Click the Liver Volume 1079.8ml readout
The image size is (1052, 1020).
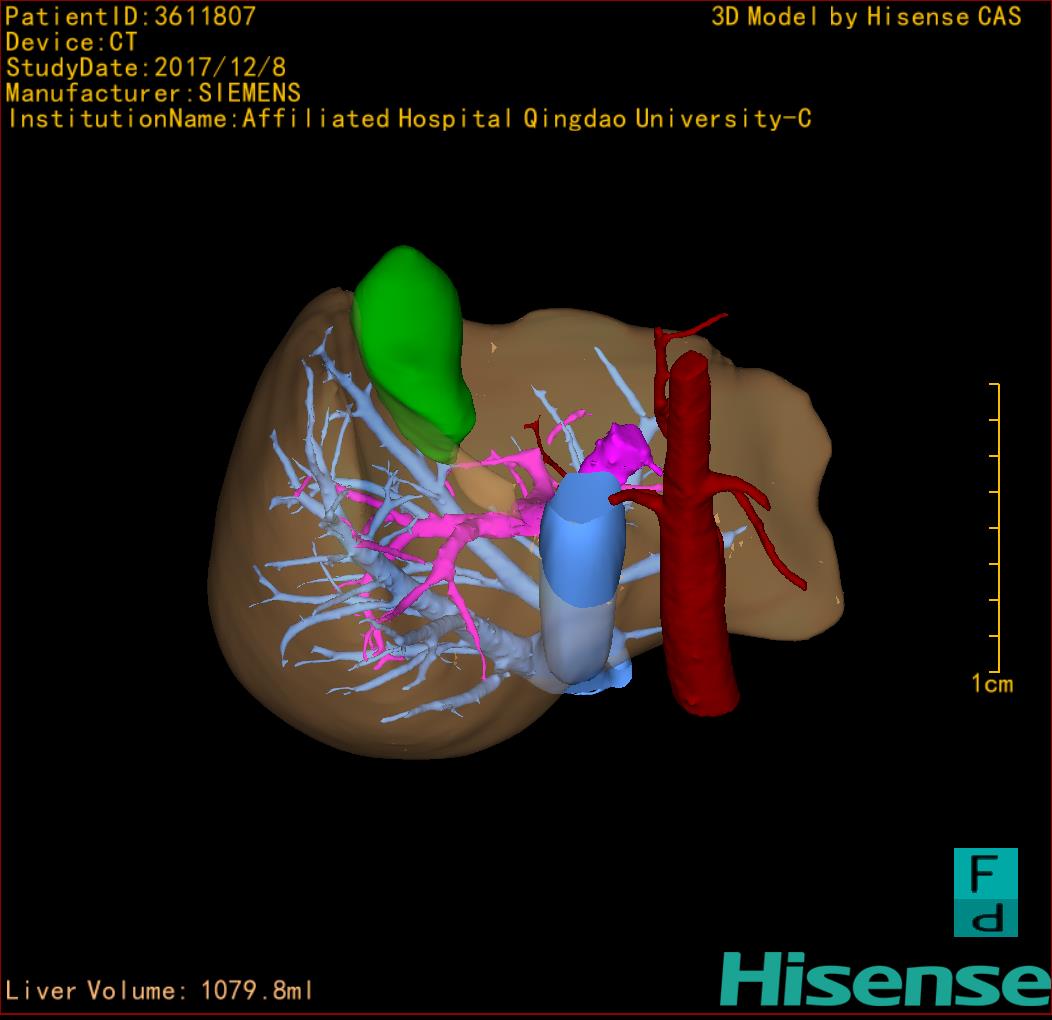tap(160, 991)
